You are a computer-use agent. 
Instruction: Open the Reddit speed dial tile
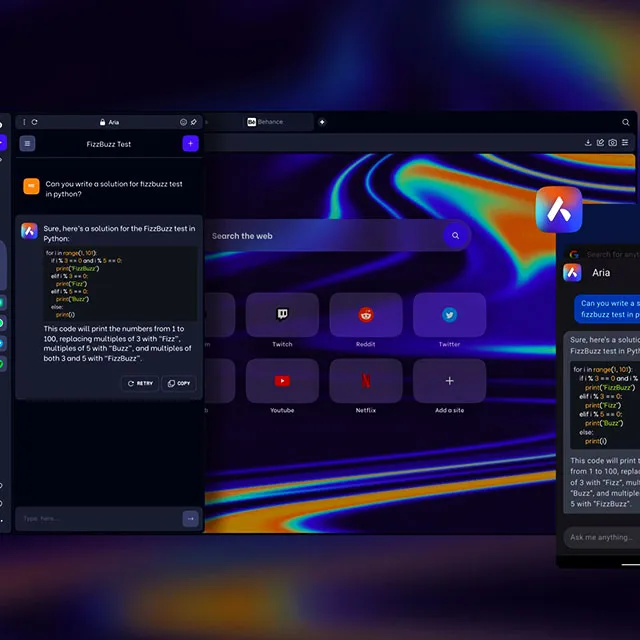click(x=366, y=316)
